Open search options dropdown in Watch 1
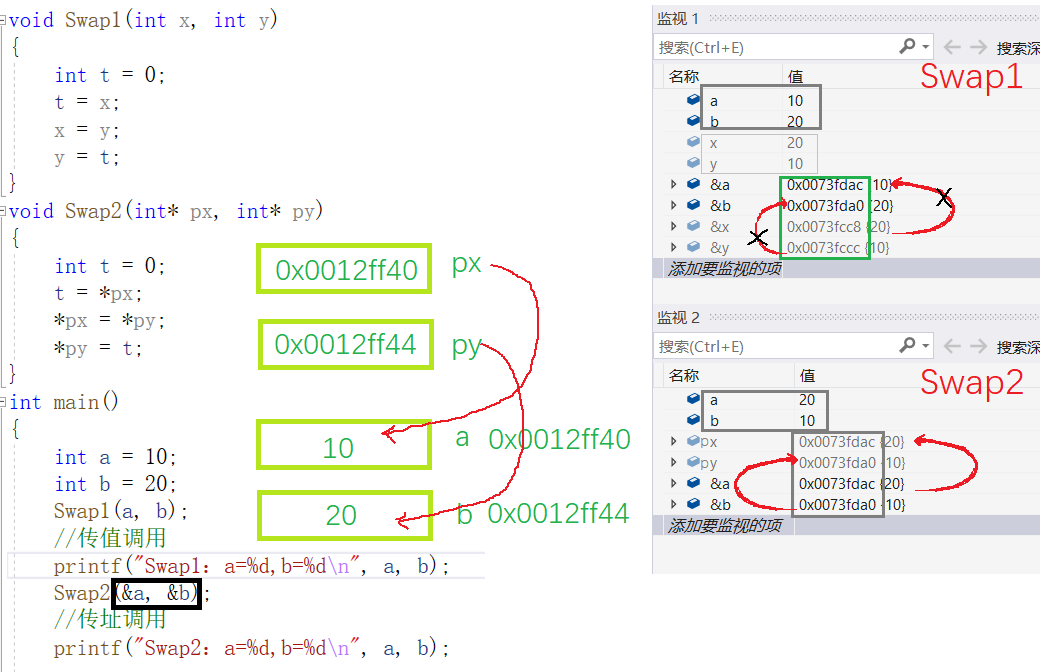 tap(926, 47)
